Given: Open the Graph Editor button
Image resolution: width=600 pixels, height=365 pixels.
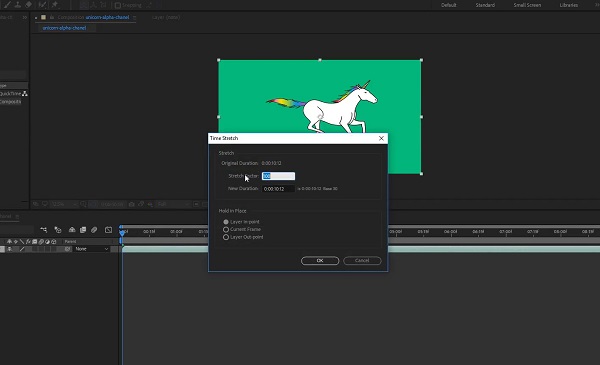Looking at the screenshot, I should (x=109, y=230).
